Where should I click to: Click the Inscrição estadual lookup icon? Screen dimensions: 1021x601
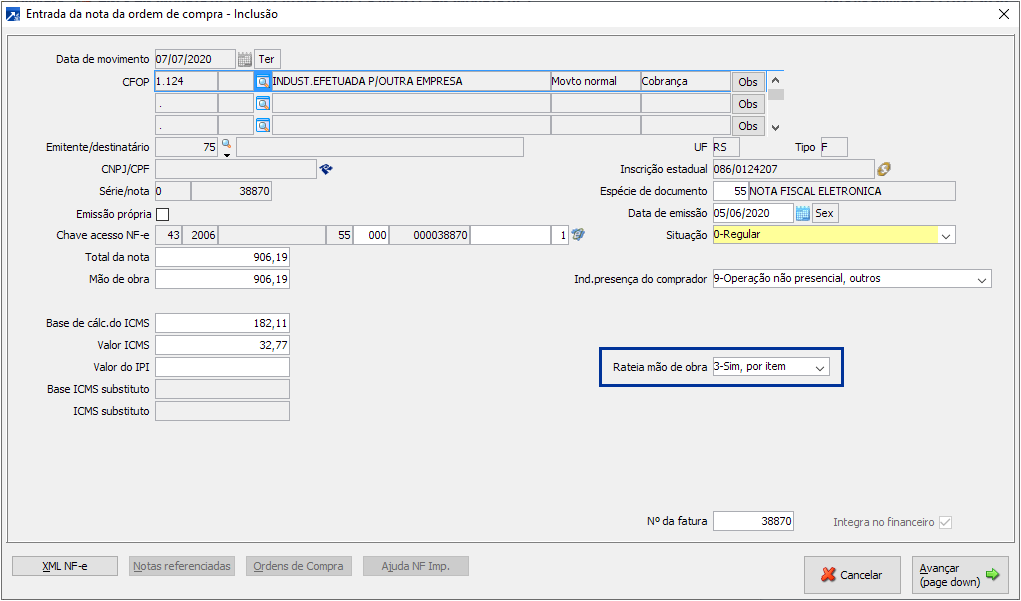[884, 169]
